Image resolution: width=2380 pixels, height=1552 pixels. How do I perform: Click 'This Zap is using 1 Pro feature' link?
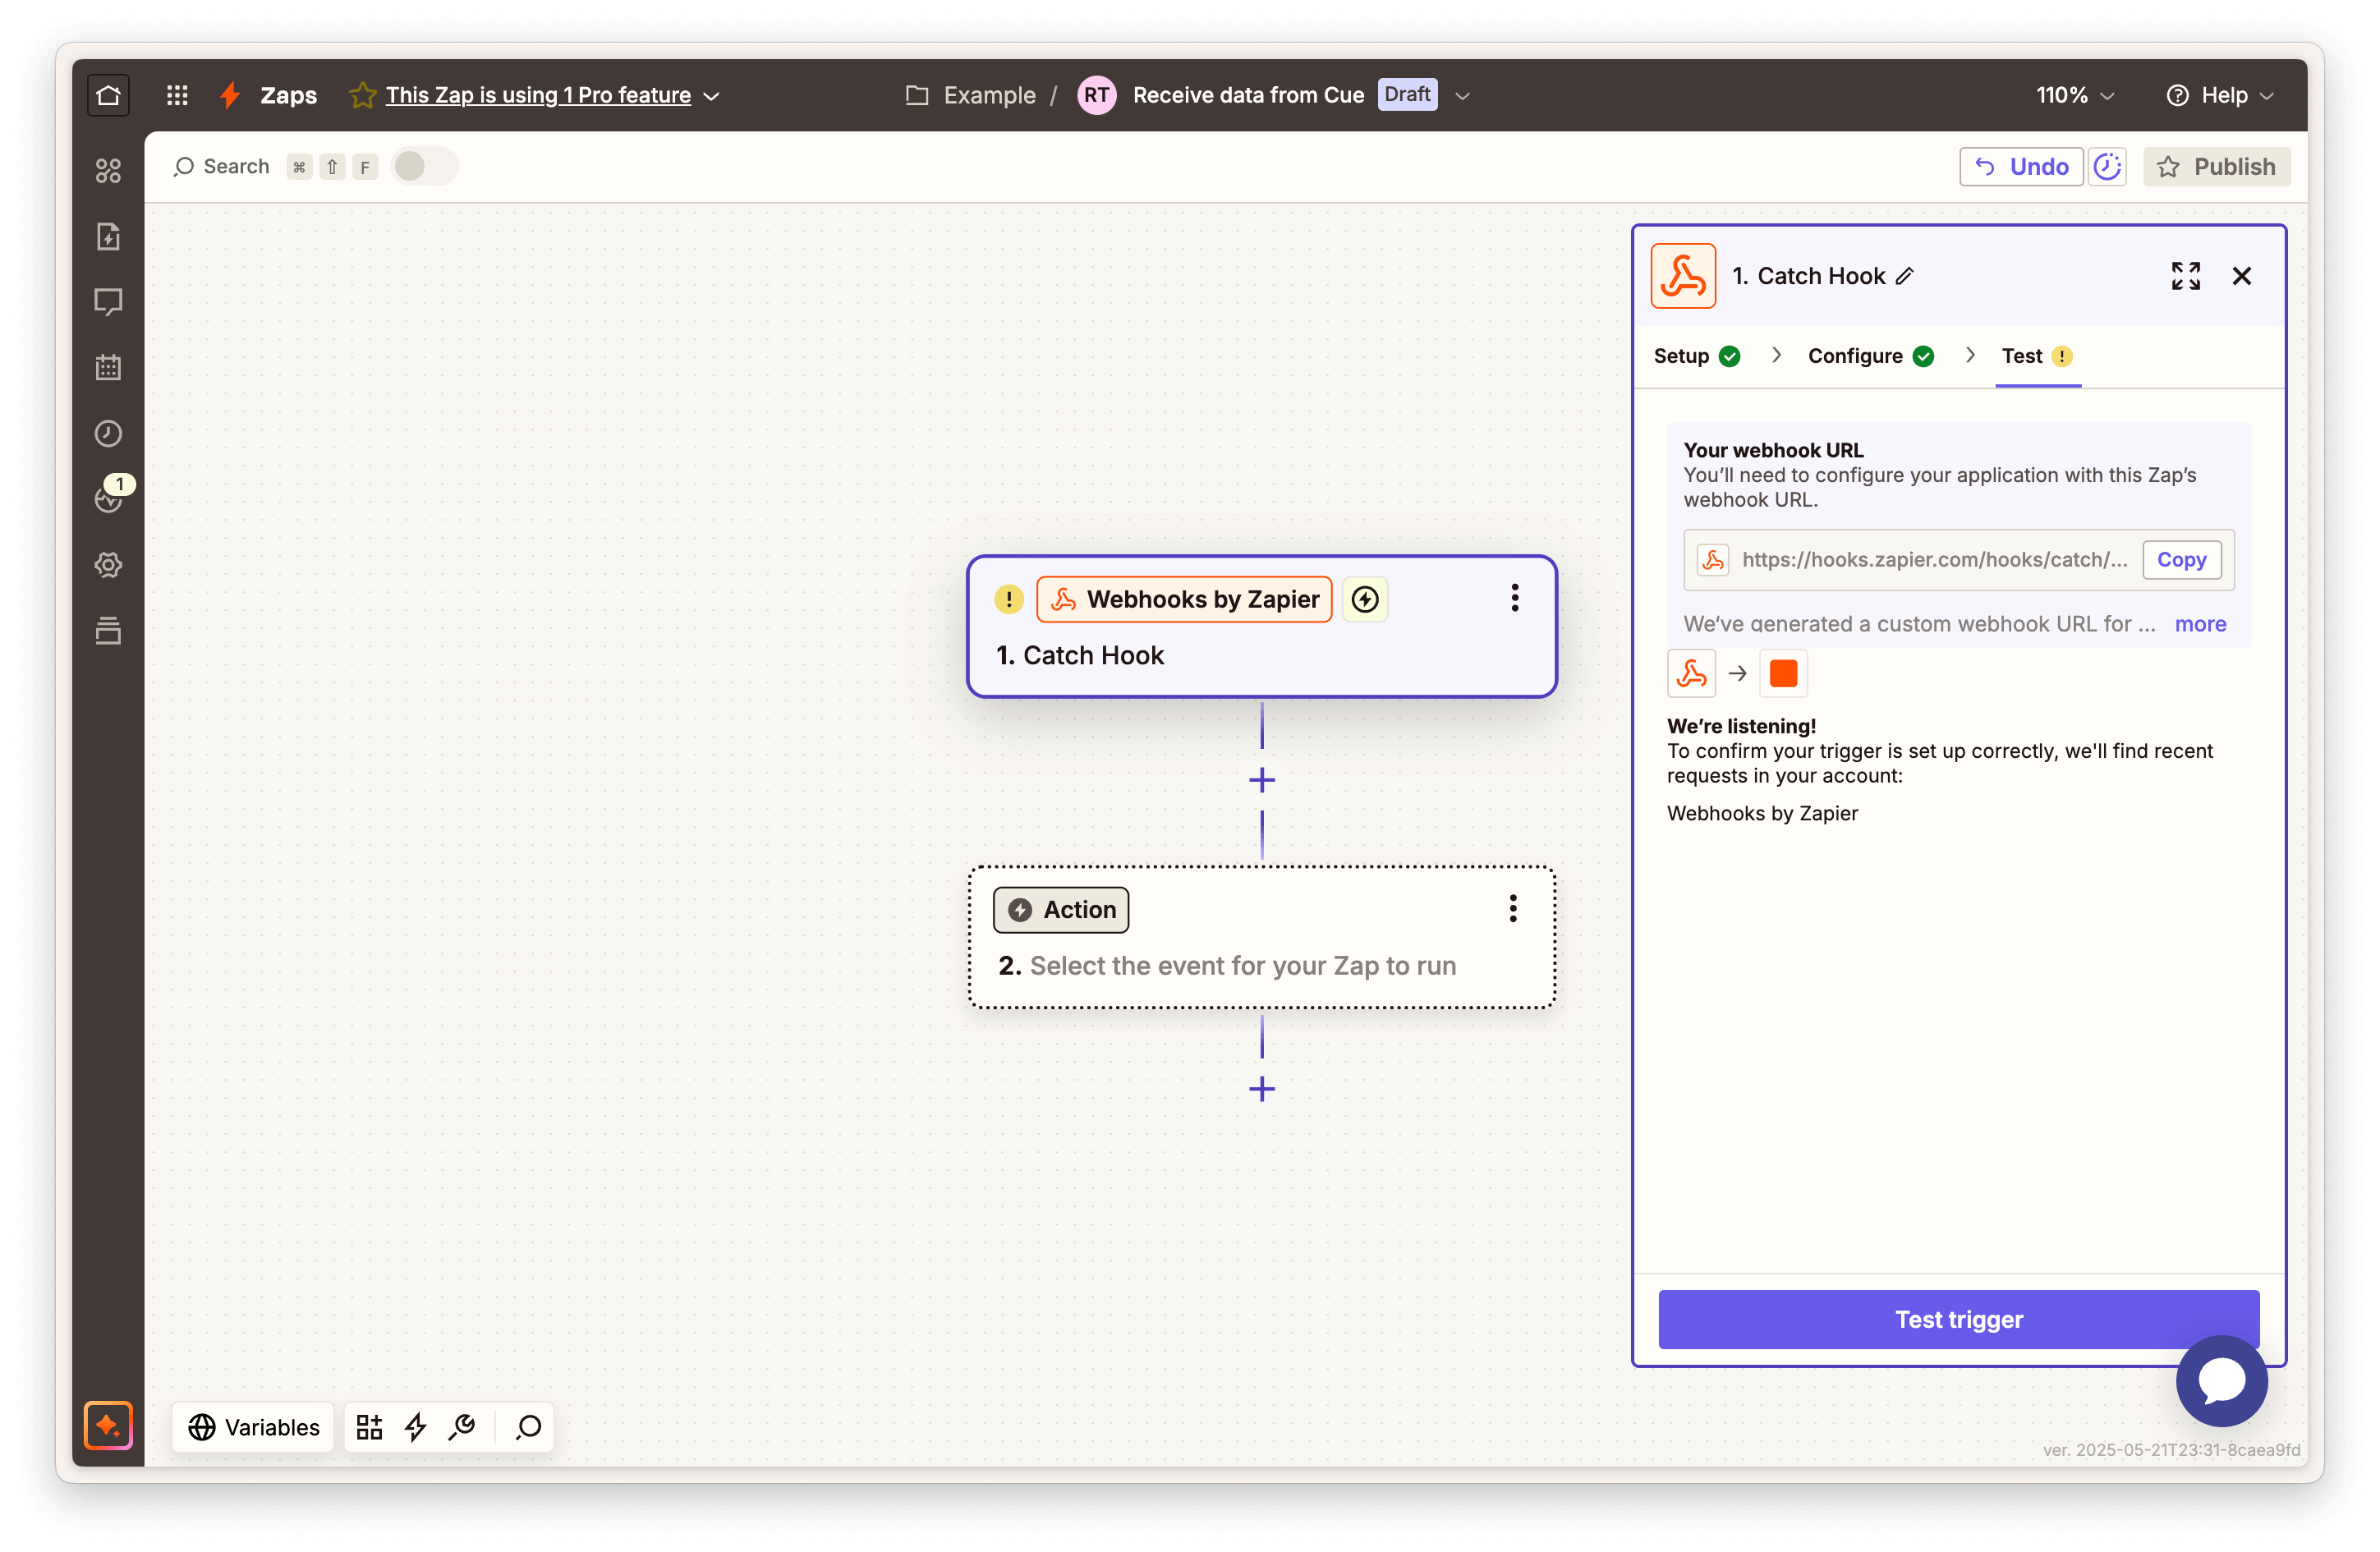(x=538, y=95)
